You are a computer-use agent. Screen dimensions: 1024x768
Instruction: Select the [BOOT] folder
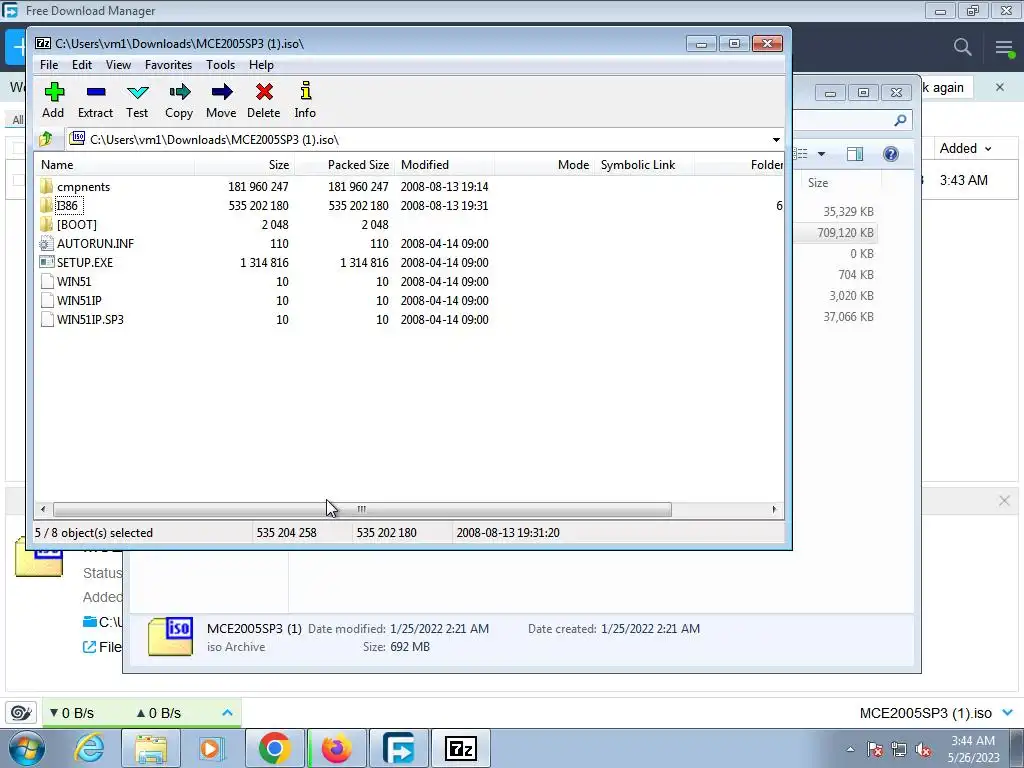76,225
